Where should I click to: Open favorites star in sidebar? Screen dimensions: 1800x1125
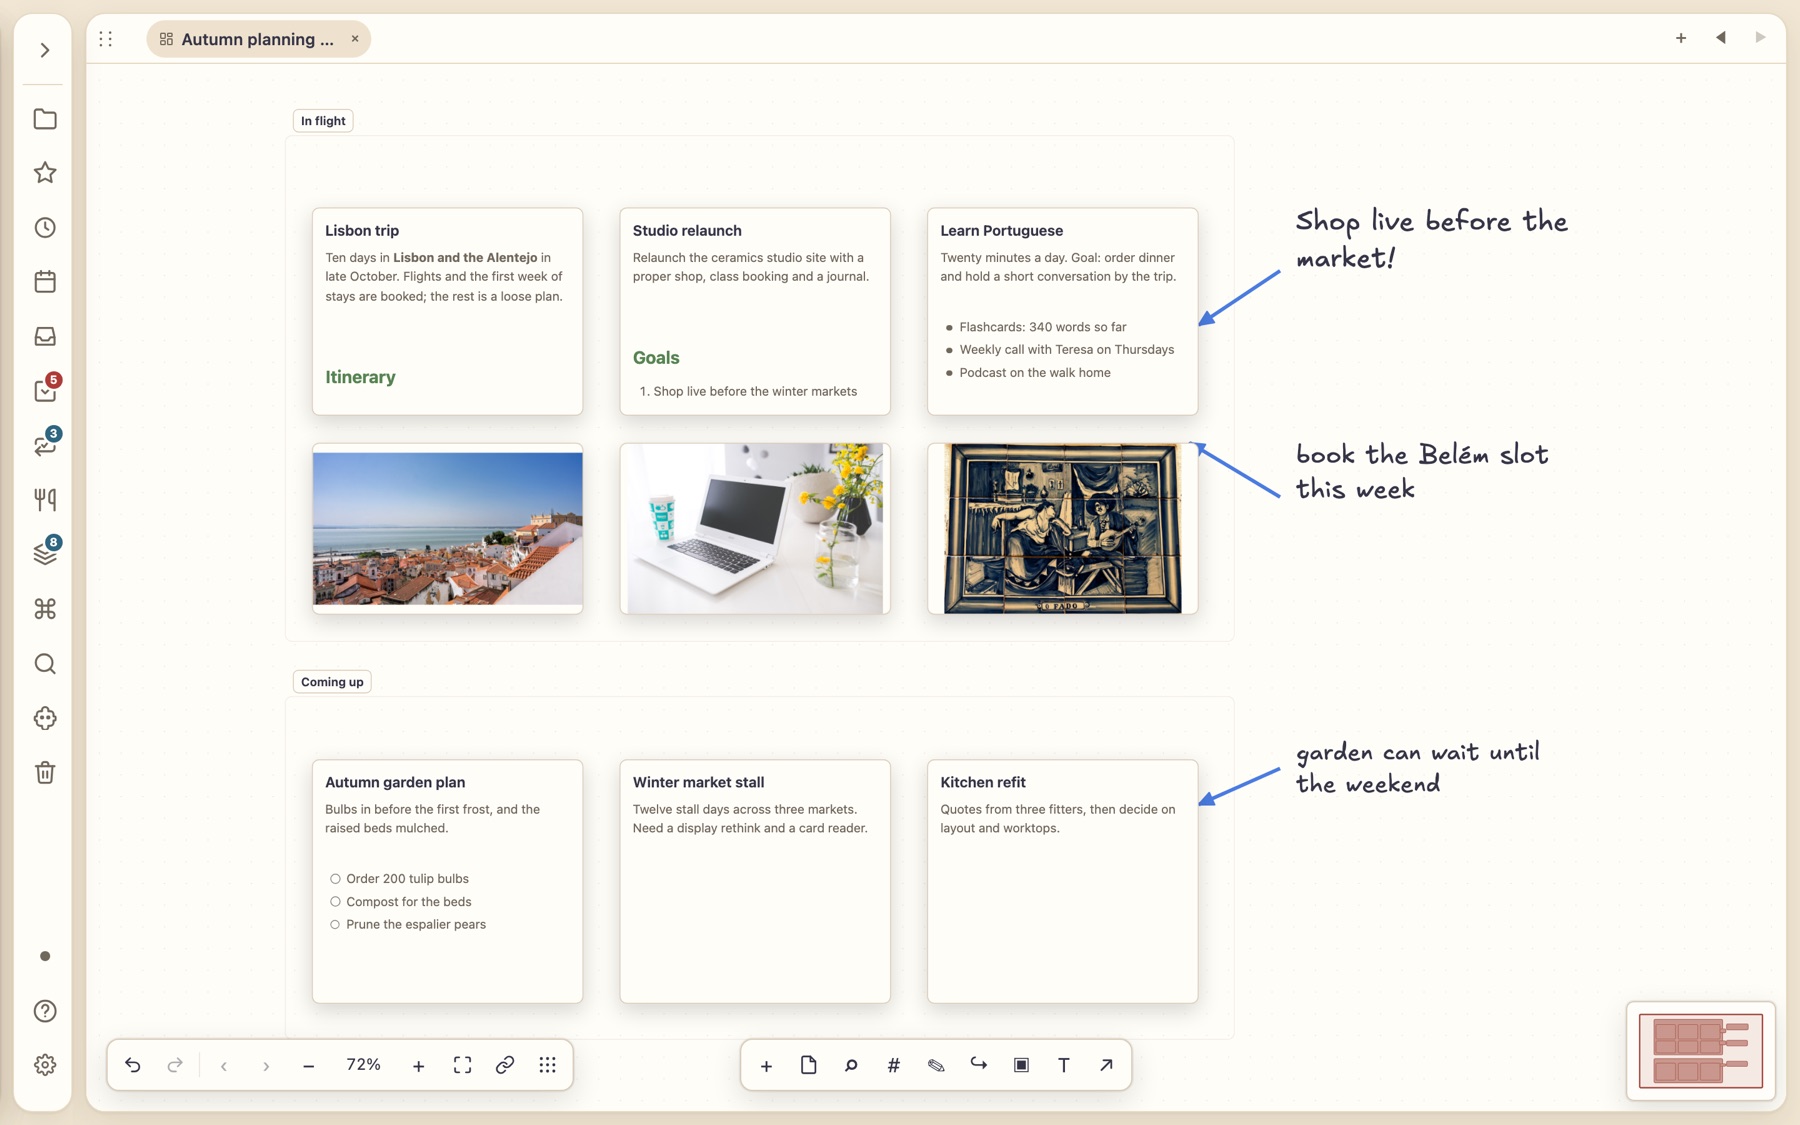coord(45,173)
